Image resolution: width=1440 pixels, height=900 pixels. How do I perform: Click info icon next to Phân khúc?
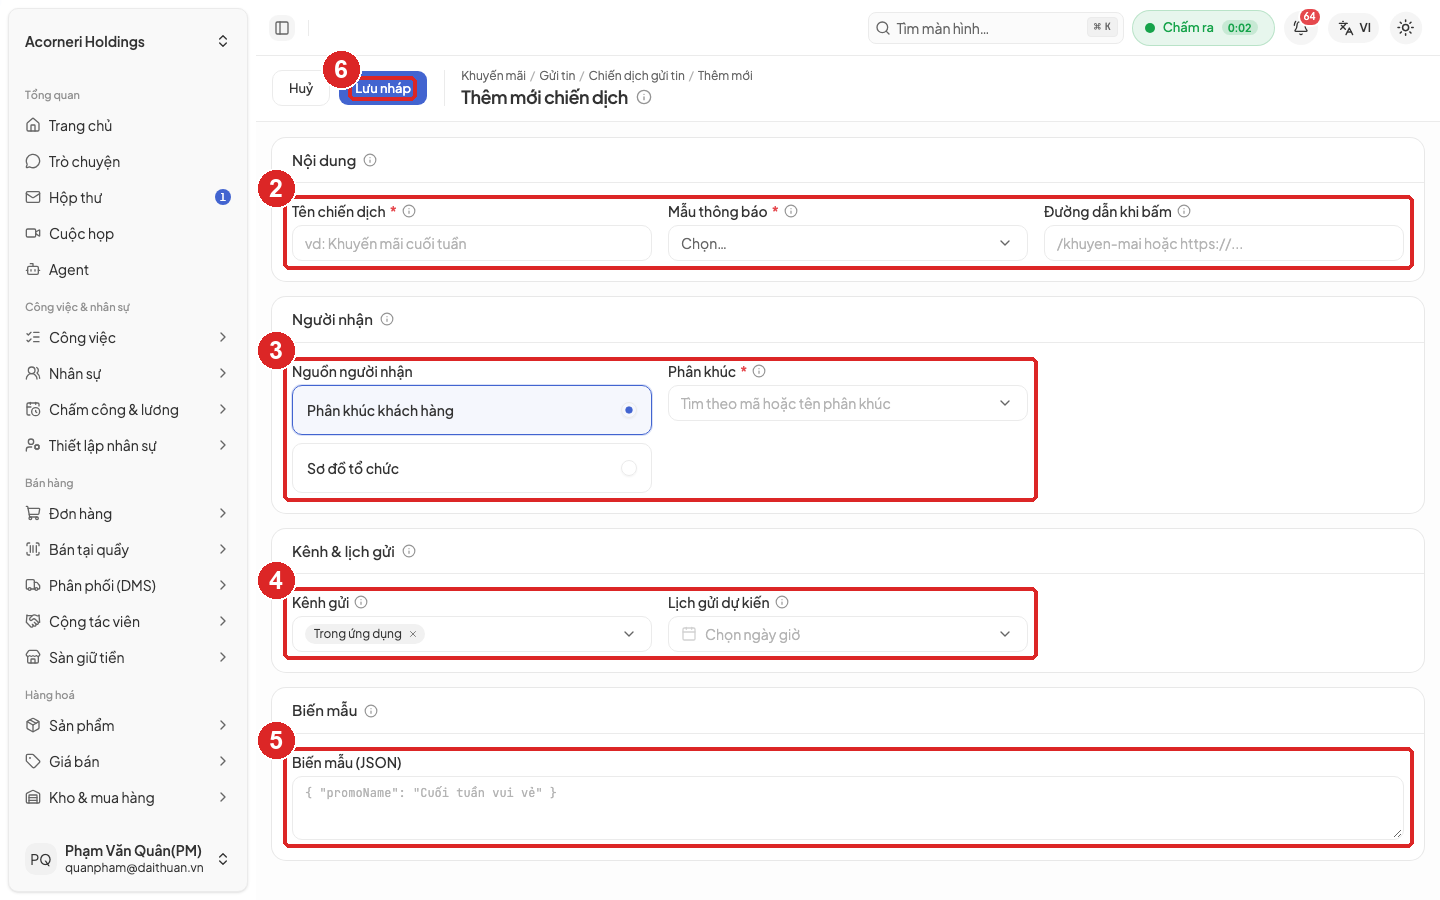[x=759, y=371]
